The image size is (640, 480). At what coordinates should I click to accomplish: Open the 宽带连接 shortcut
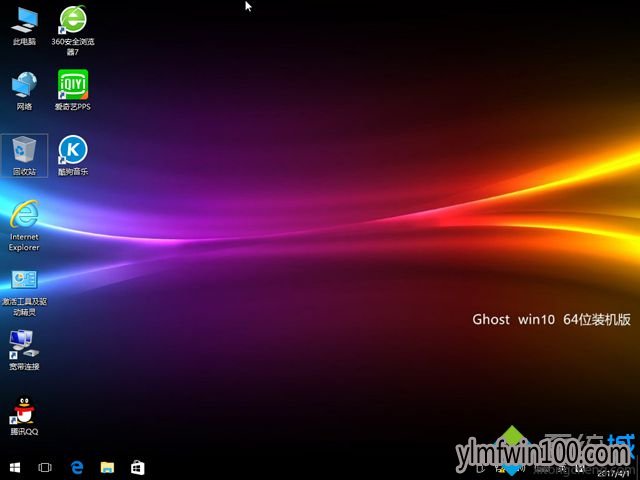(x=24, y=350)
